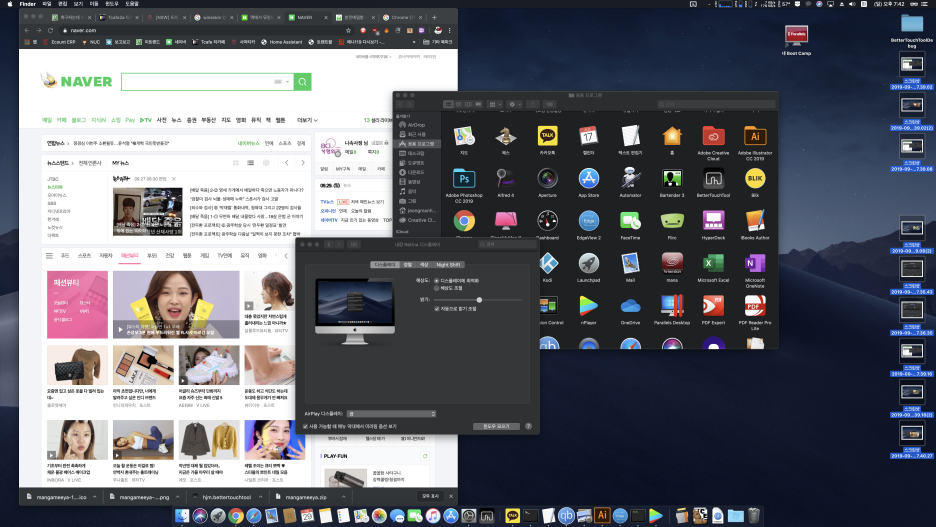Select the Color tab in display preferences
Image resolution: width=936 pixels, height=527 pixels.
[424, 264]
